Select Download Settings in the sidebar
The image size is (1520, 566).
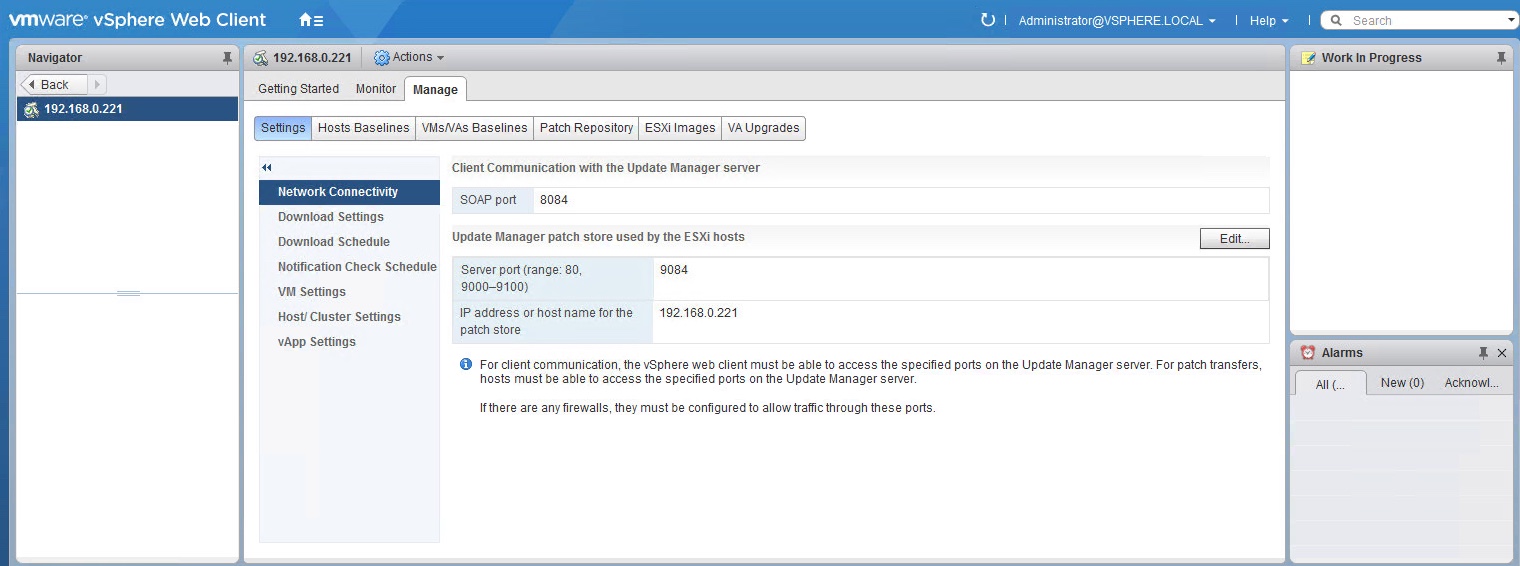331,217
